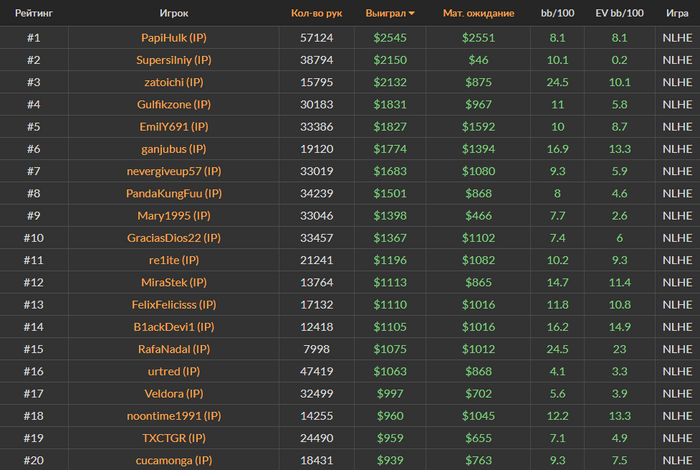The height and width of the screenshot is (470, 700).
Task: Open nevergiveup57 (IP) player page
Action: click(x=174, y=171)
